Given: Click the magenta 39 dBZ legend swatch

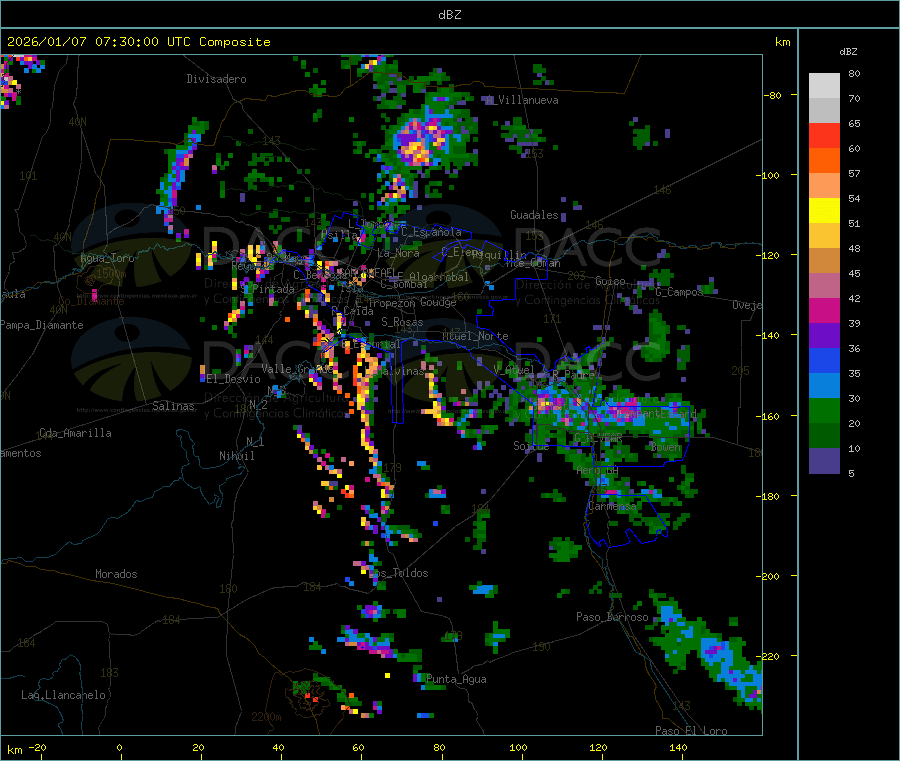Looking at the screenshot, I should click(824, 310).
